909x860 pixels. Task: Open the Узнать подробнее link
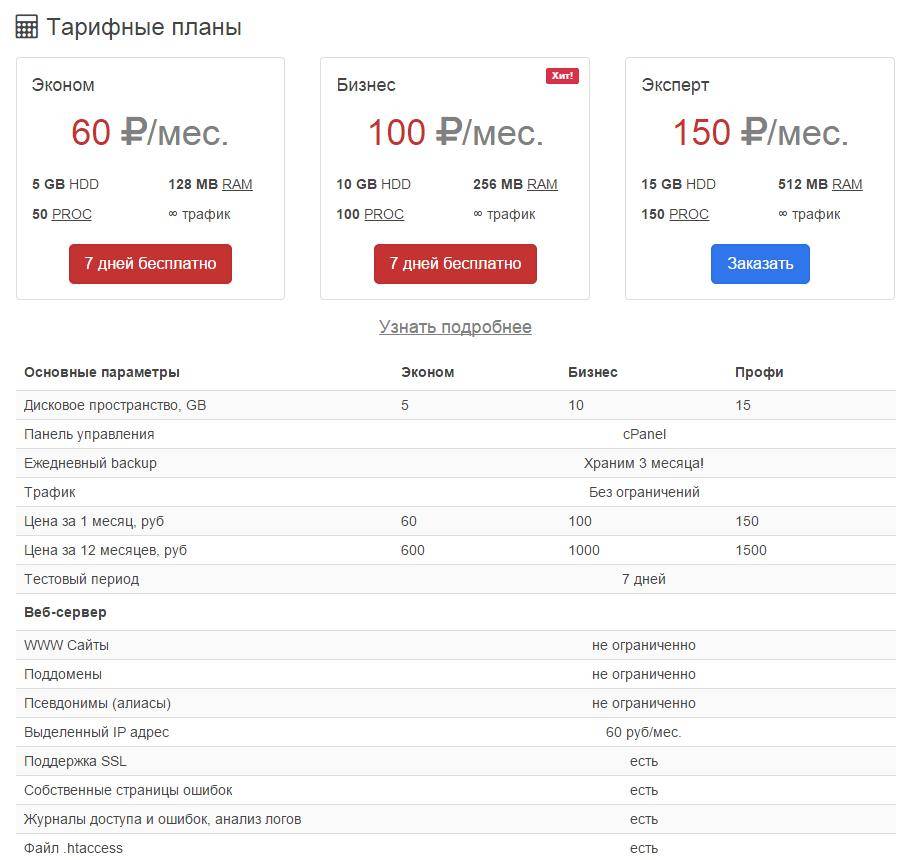(x=455, y=327)
